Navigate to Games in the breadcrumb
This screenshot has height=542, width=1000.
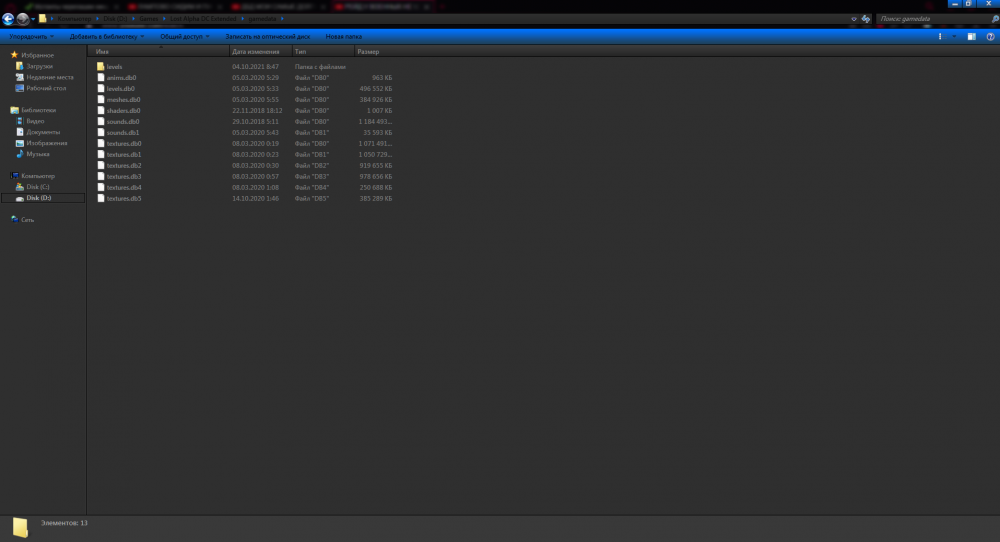point(149,18)
